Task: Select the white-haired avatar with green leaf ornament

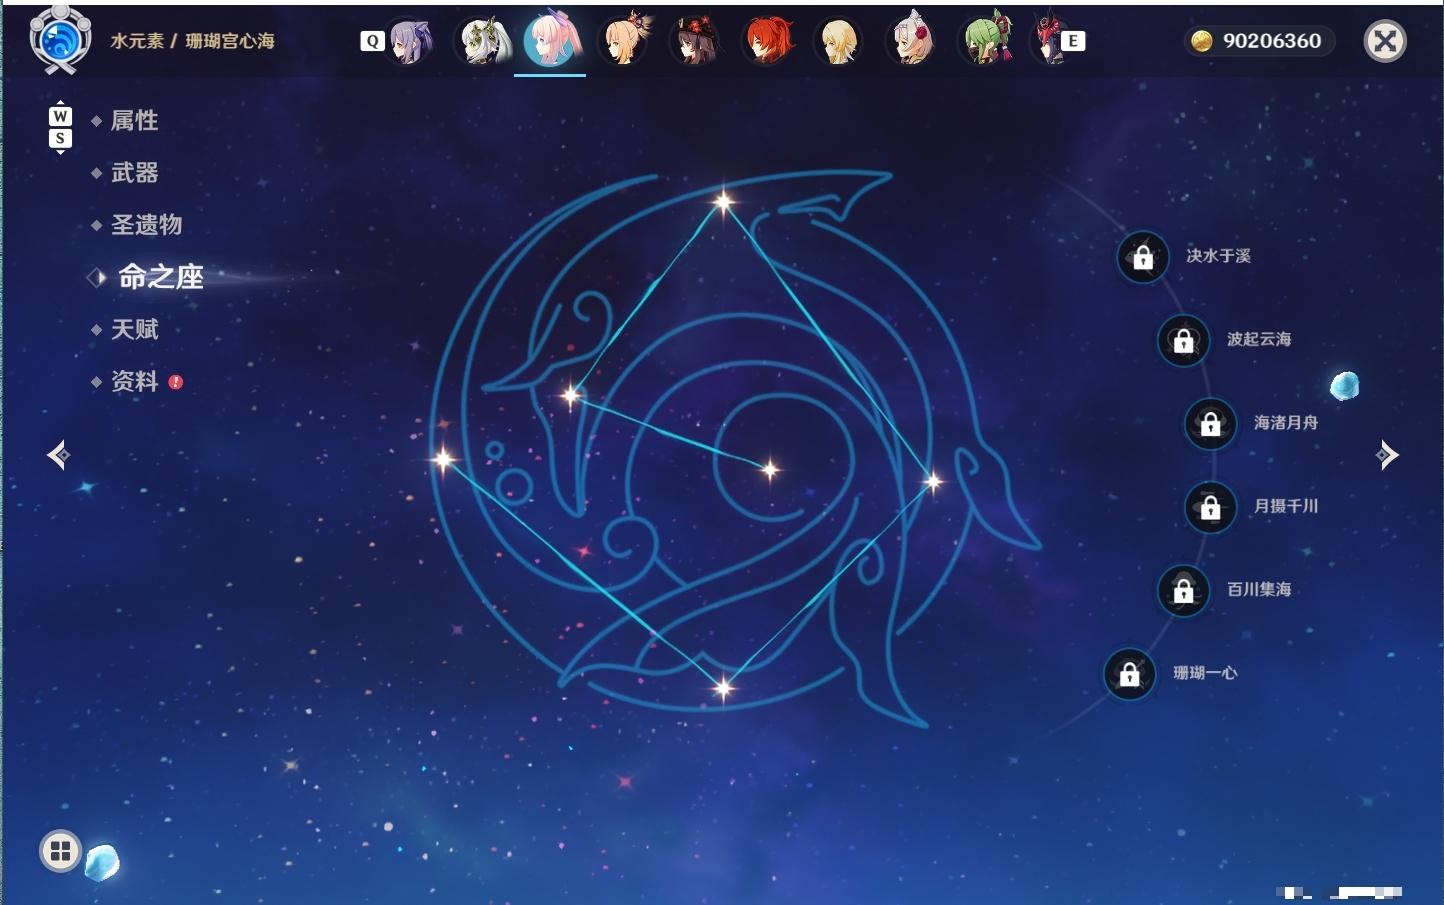Action: [483, 41]
